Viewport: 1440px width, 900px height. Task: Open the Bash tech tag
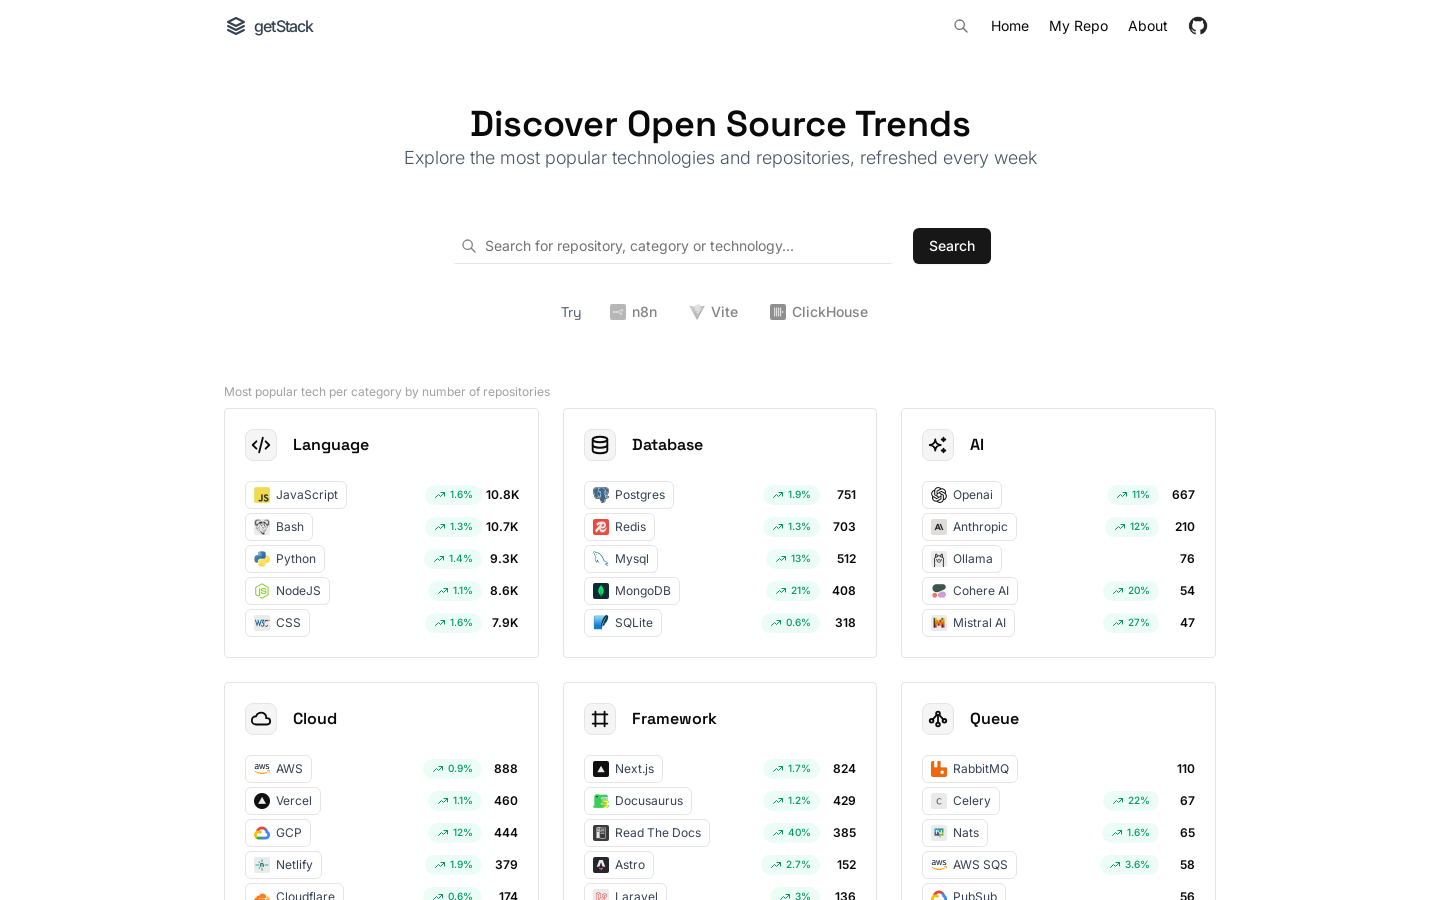pyautogui.click(x=279, y=527)
